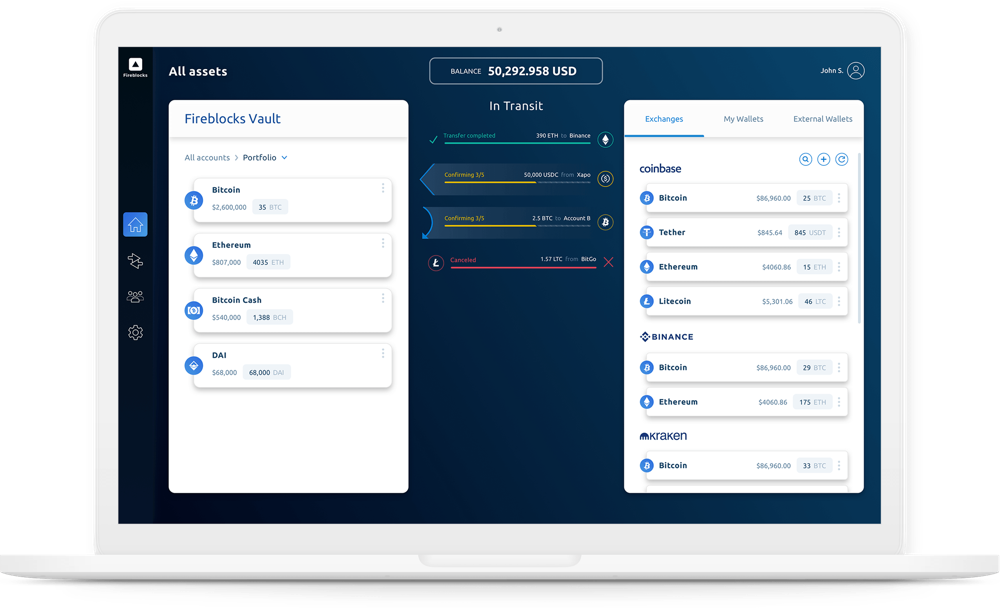Click the exchanges panel vertical scrollbar

point(859,240)
